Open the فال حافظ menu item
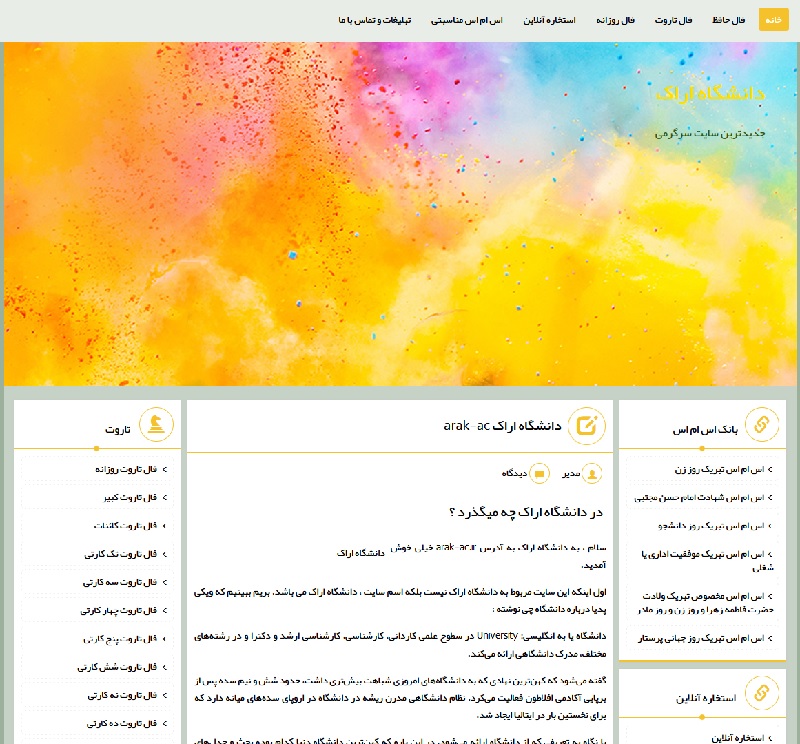 pyautogui.click(x=729, y=20)
